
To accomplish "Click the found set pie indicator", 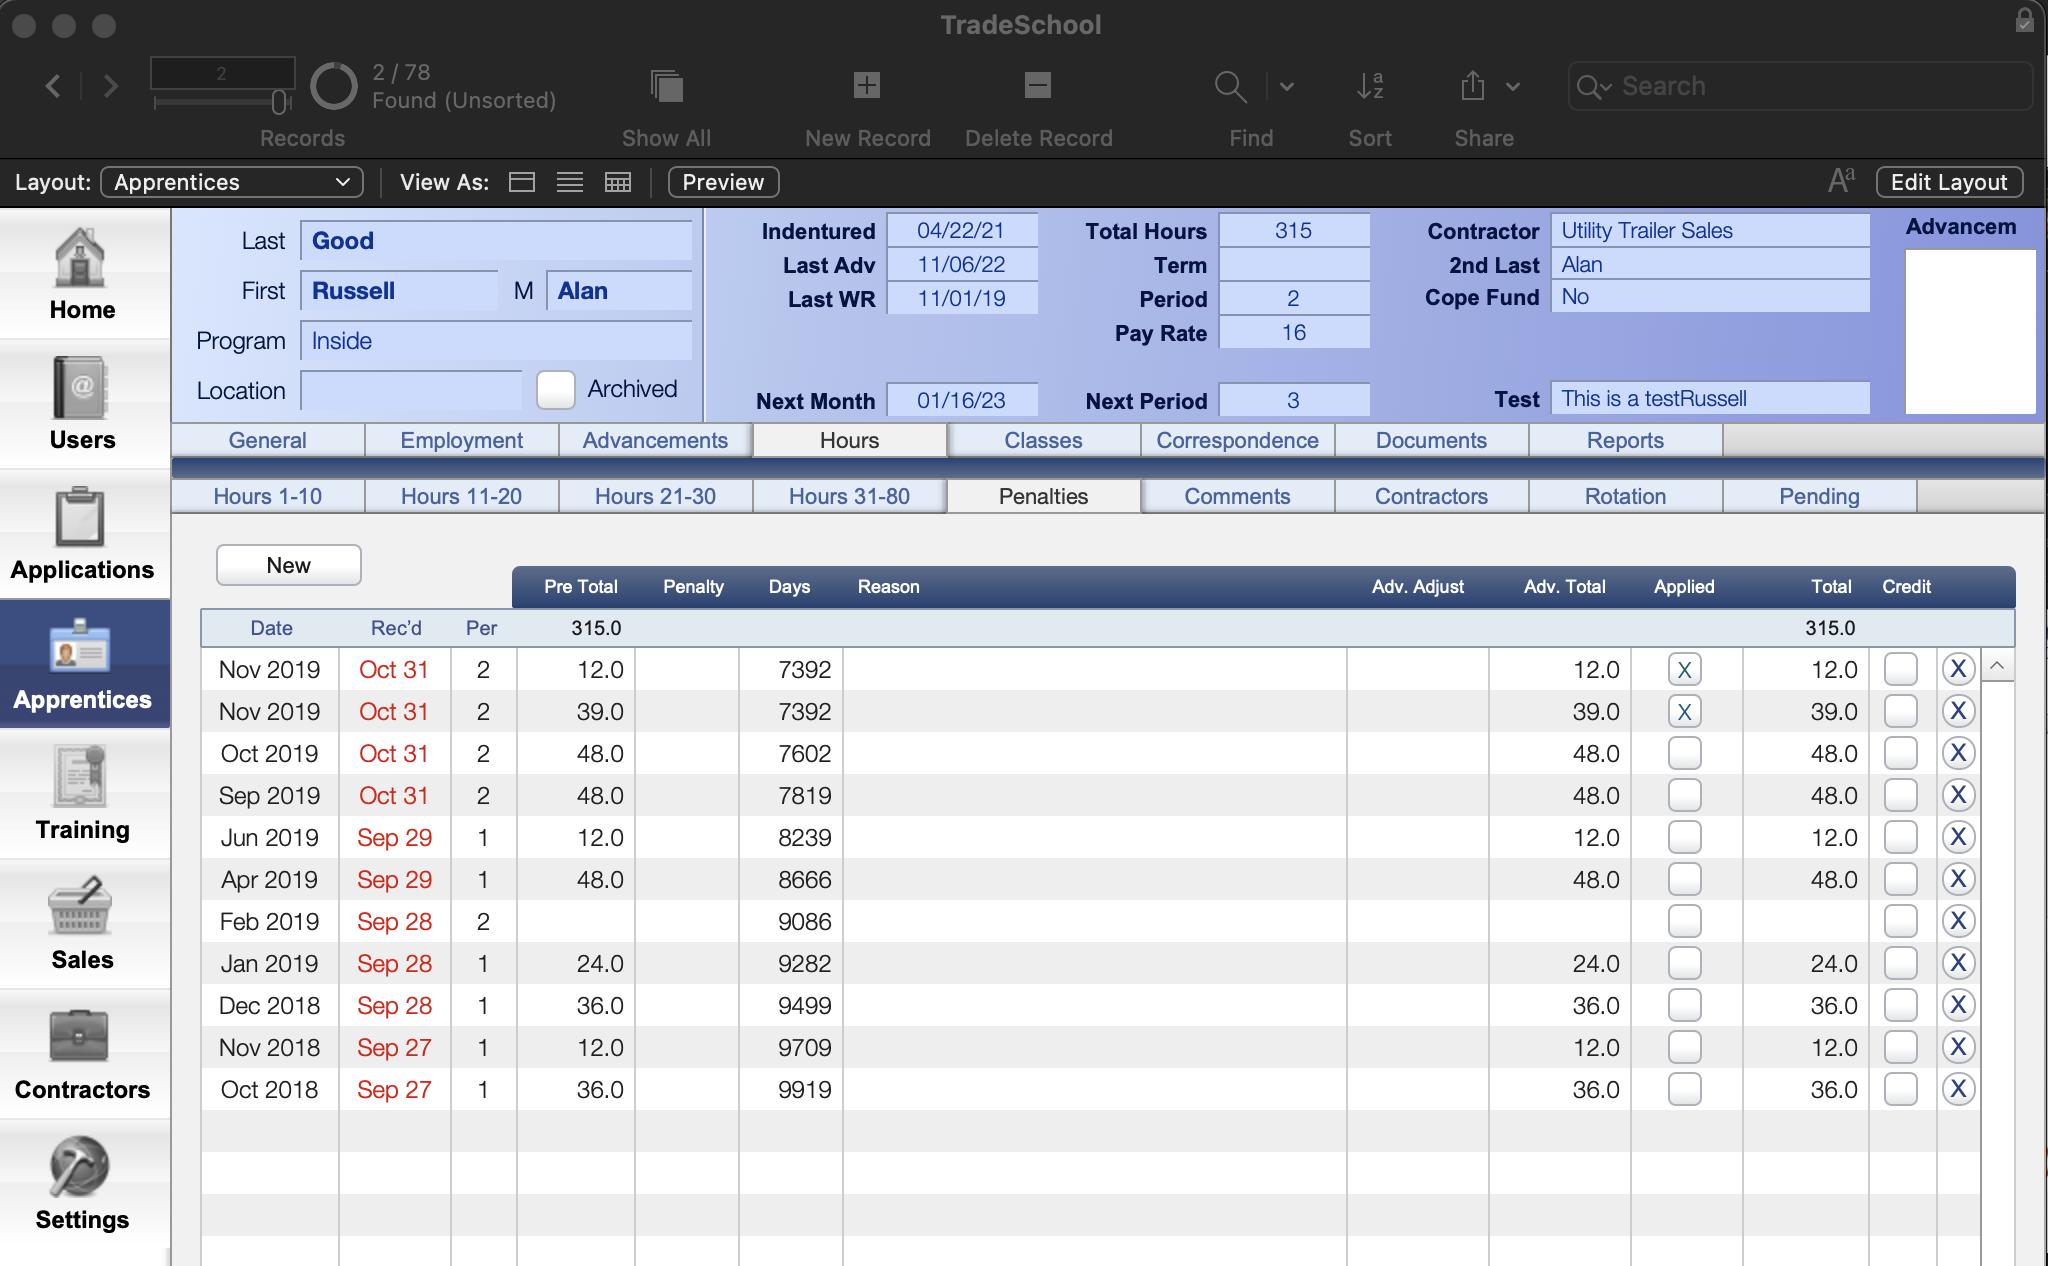I will [x=334, y=87].
